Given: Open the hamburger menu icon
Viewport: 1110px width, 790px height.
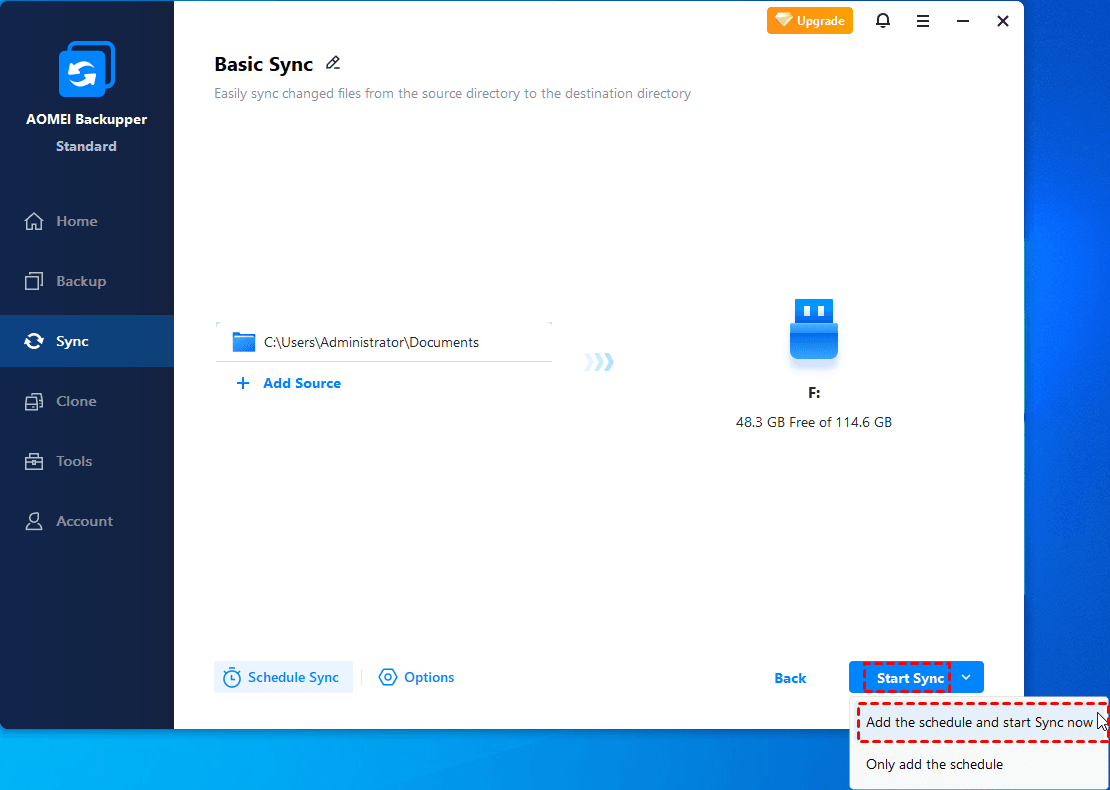Looking at the screenshot, I should pos(923,21).
